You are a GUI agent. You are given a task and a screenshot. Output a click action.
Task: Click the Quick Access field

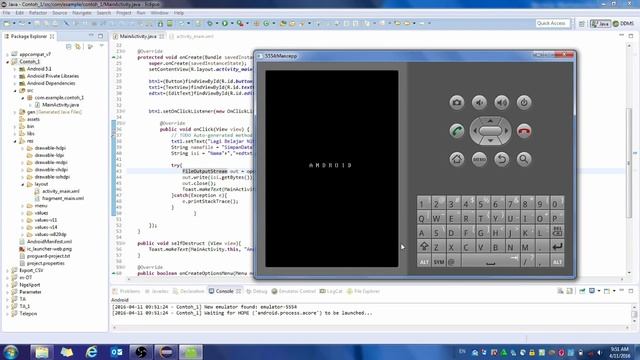553,24
